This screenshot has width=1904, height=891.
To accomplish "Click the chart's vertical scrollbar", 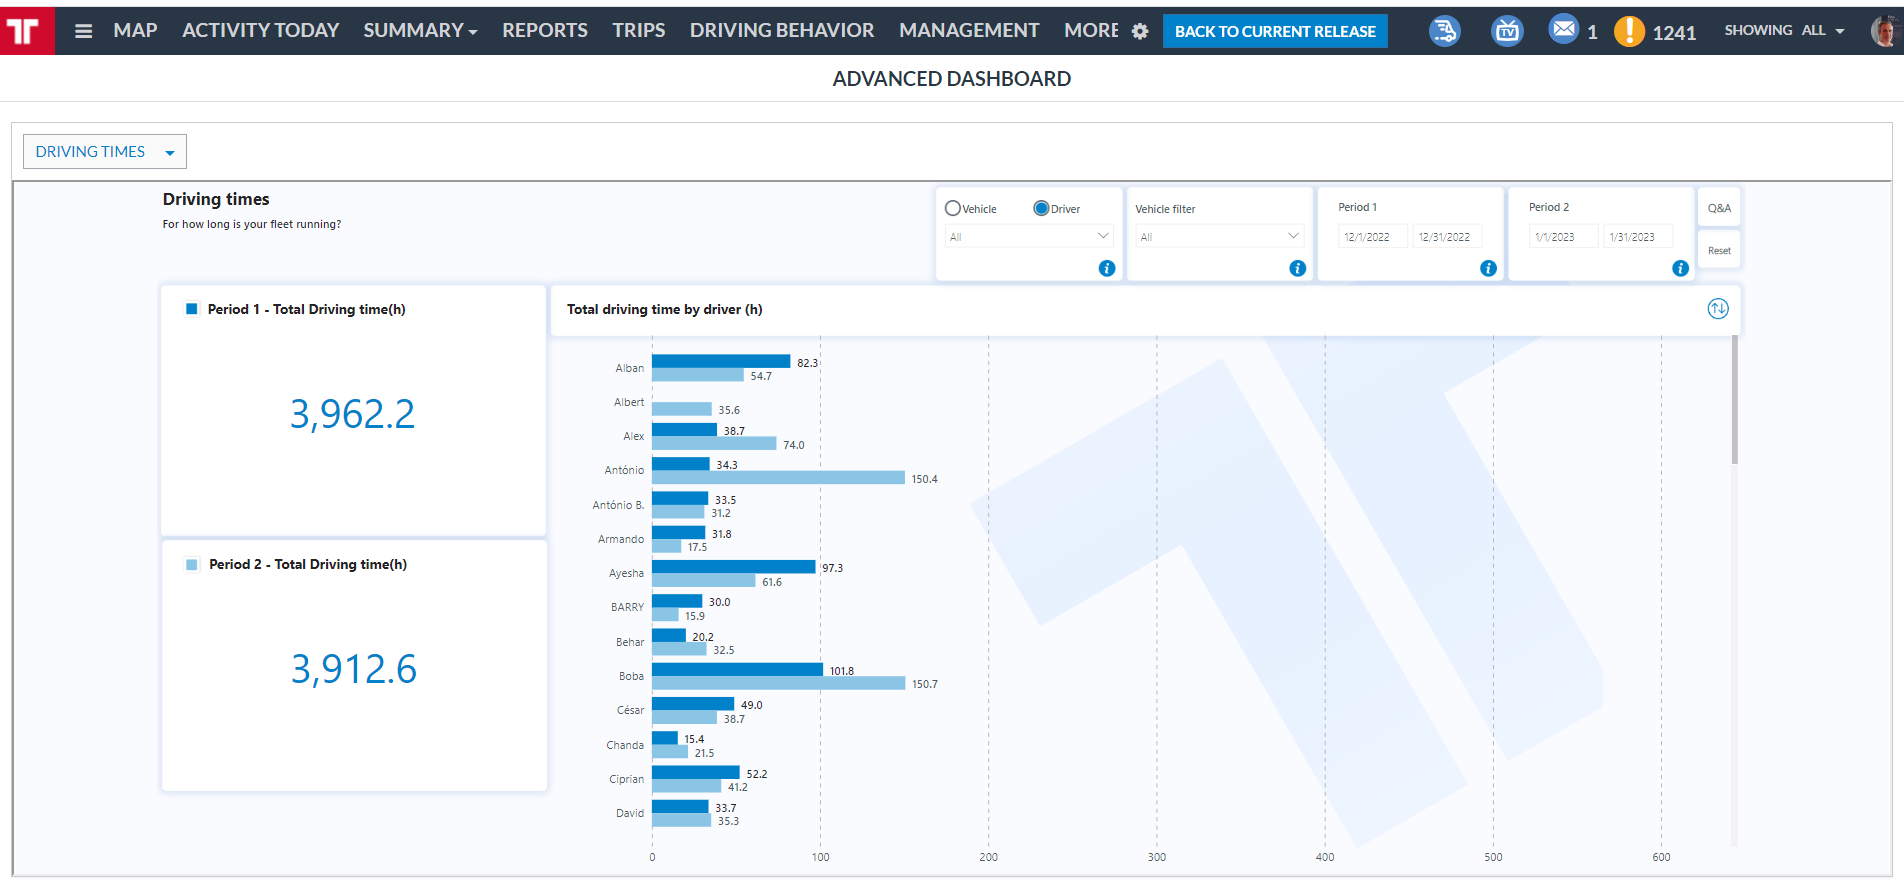I will pyautogui.click(x=1734, y=400).
